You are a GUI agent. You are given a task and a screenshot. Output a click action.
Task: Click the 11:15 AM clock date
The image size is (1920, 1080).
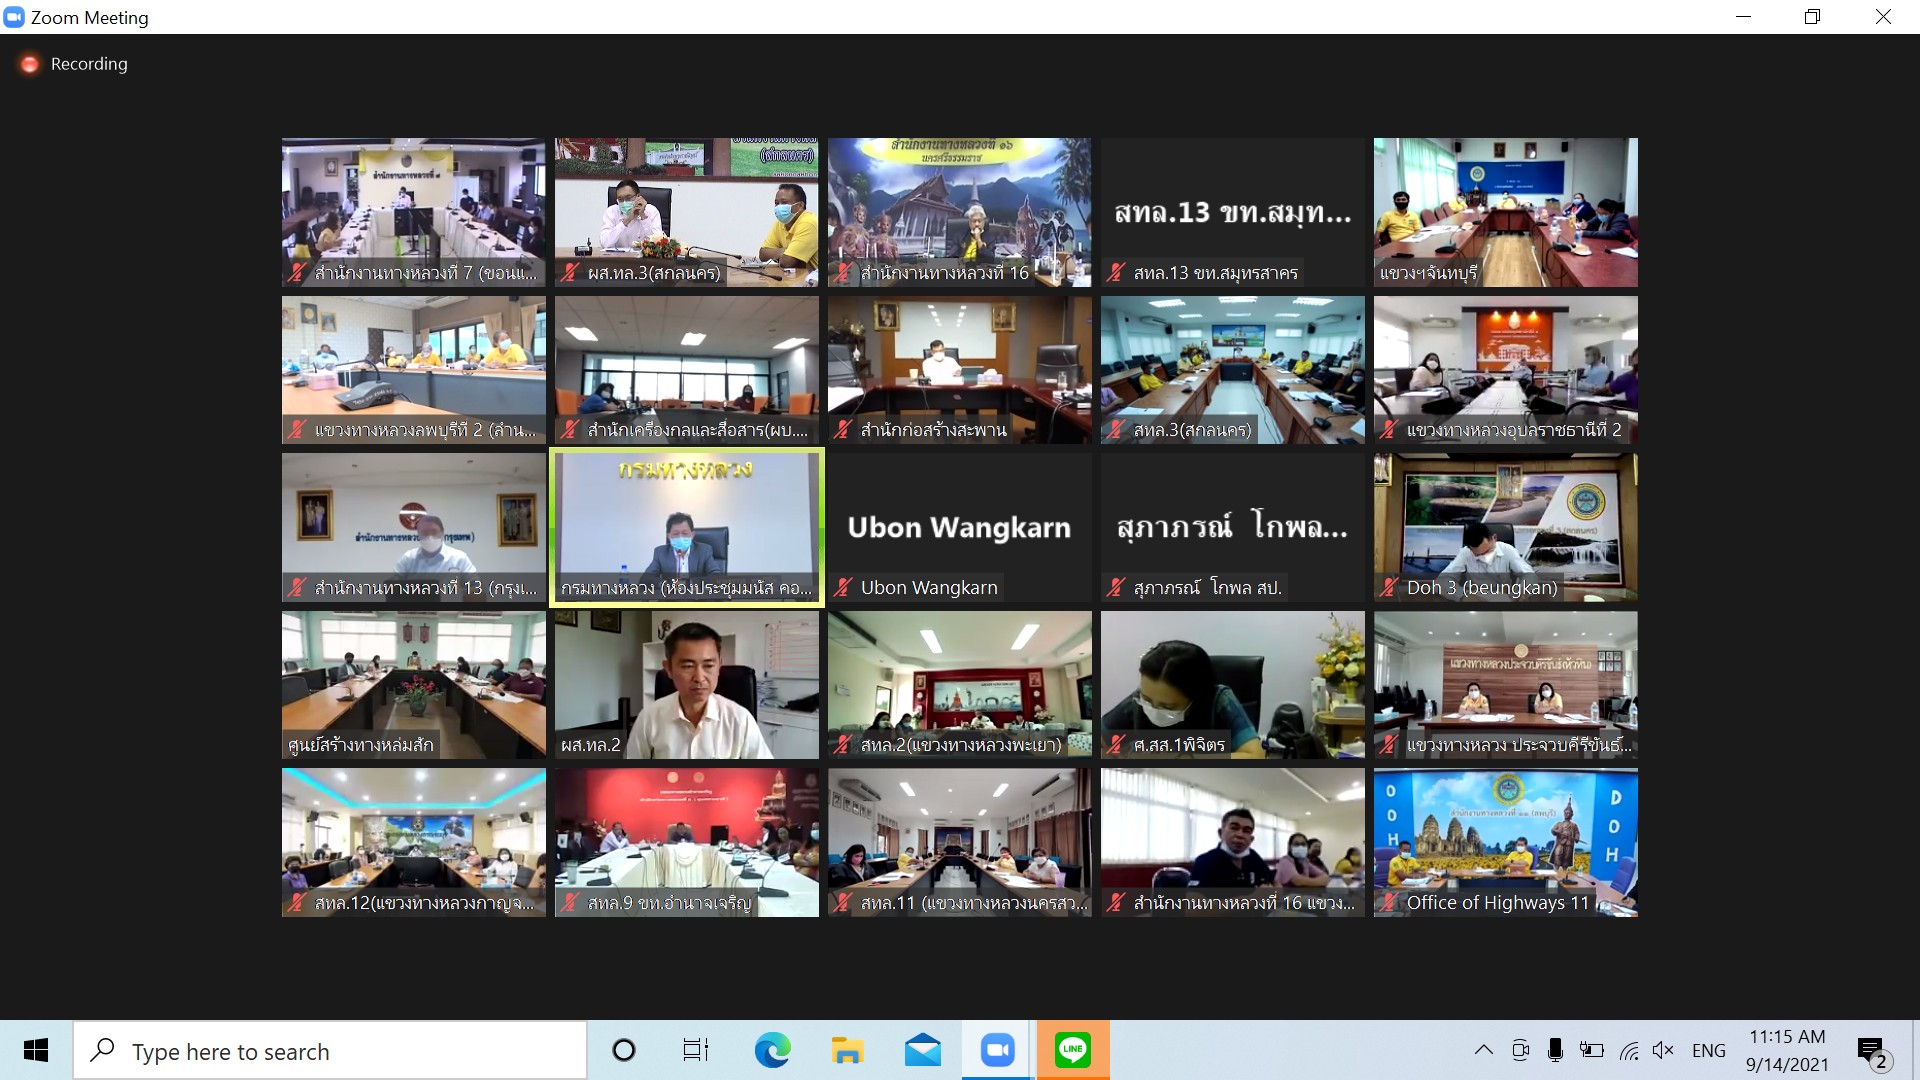[x=1787, y=1050]
